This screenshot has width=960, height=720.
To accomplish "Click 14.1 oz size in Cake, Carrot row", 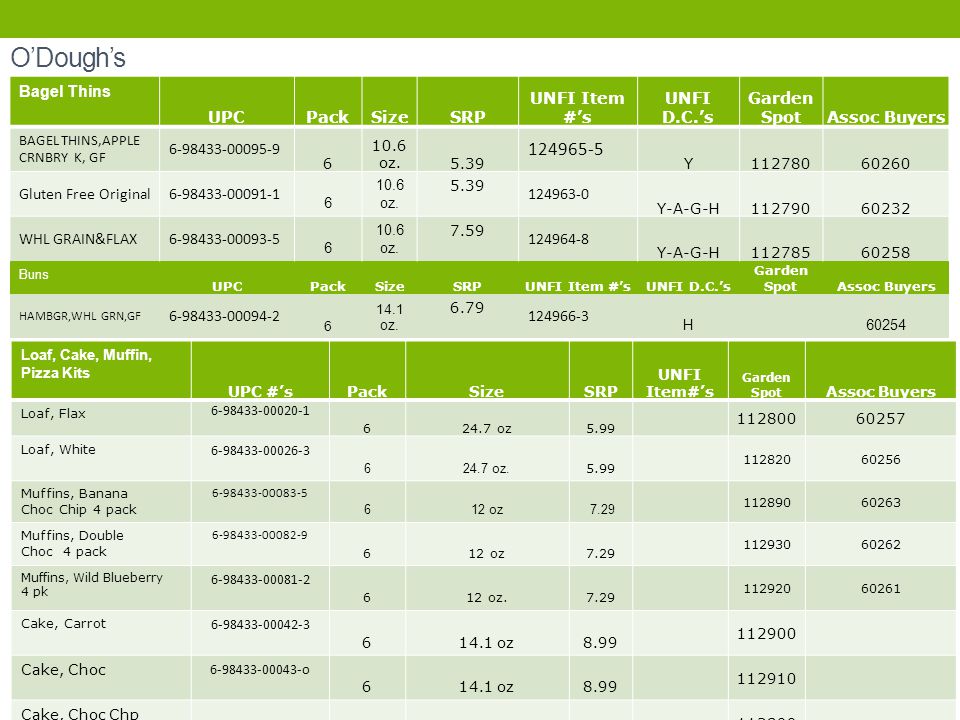I will [x=486, y=643].
